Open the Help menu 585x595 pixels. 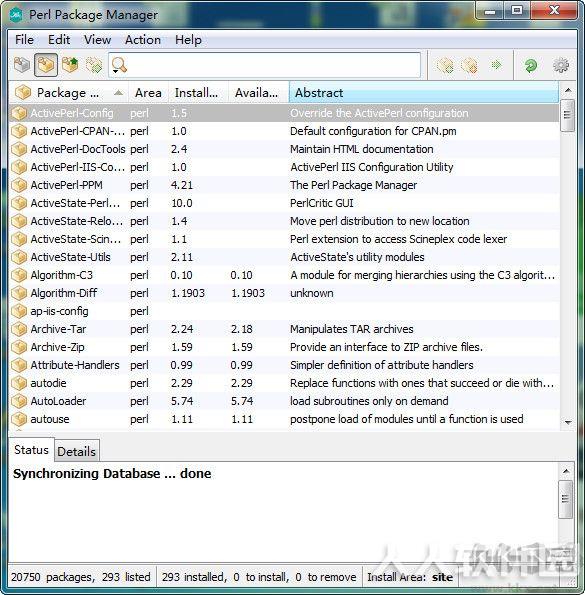tap(188, 40)
